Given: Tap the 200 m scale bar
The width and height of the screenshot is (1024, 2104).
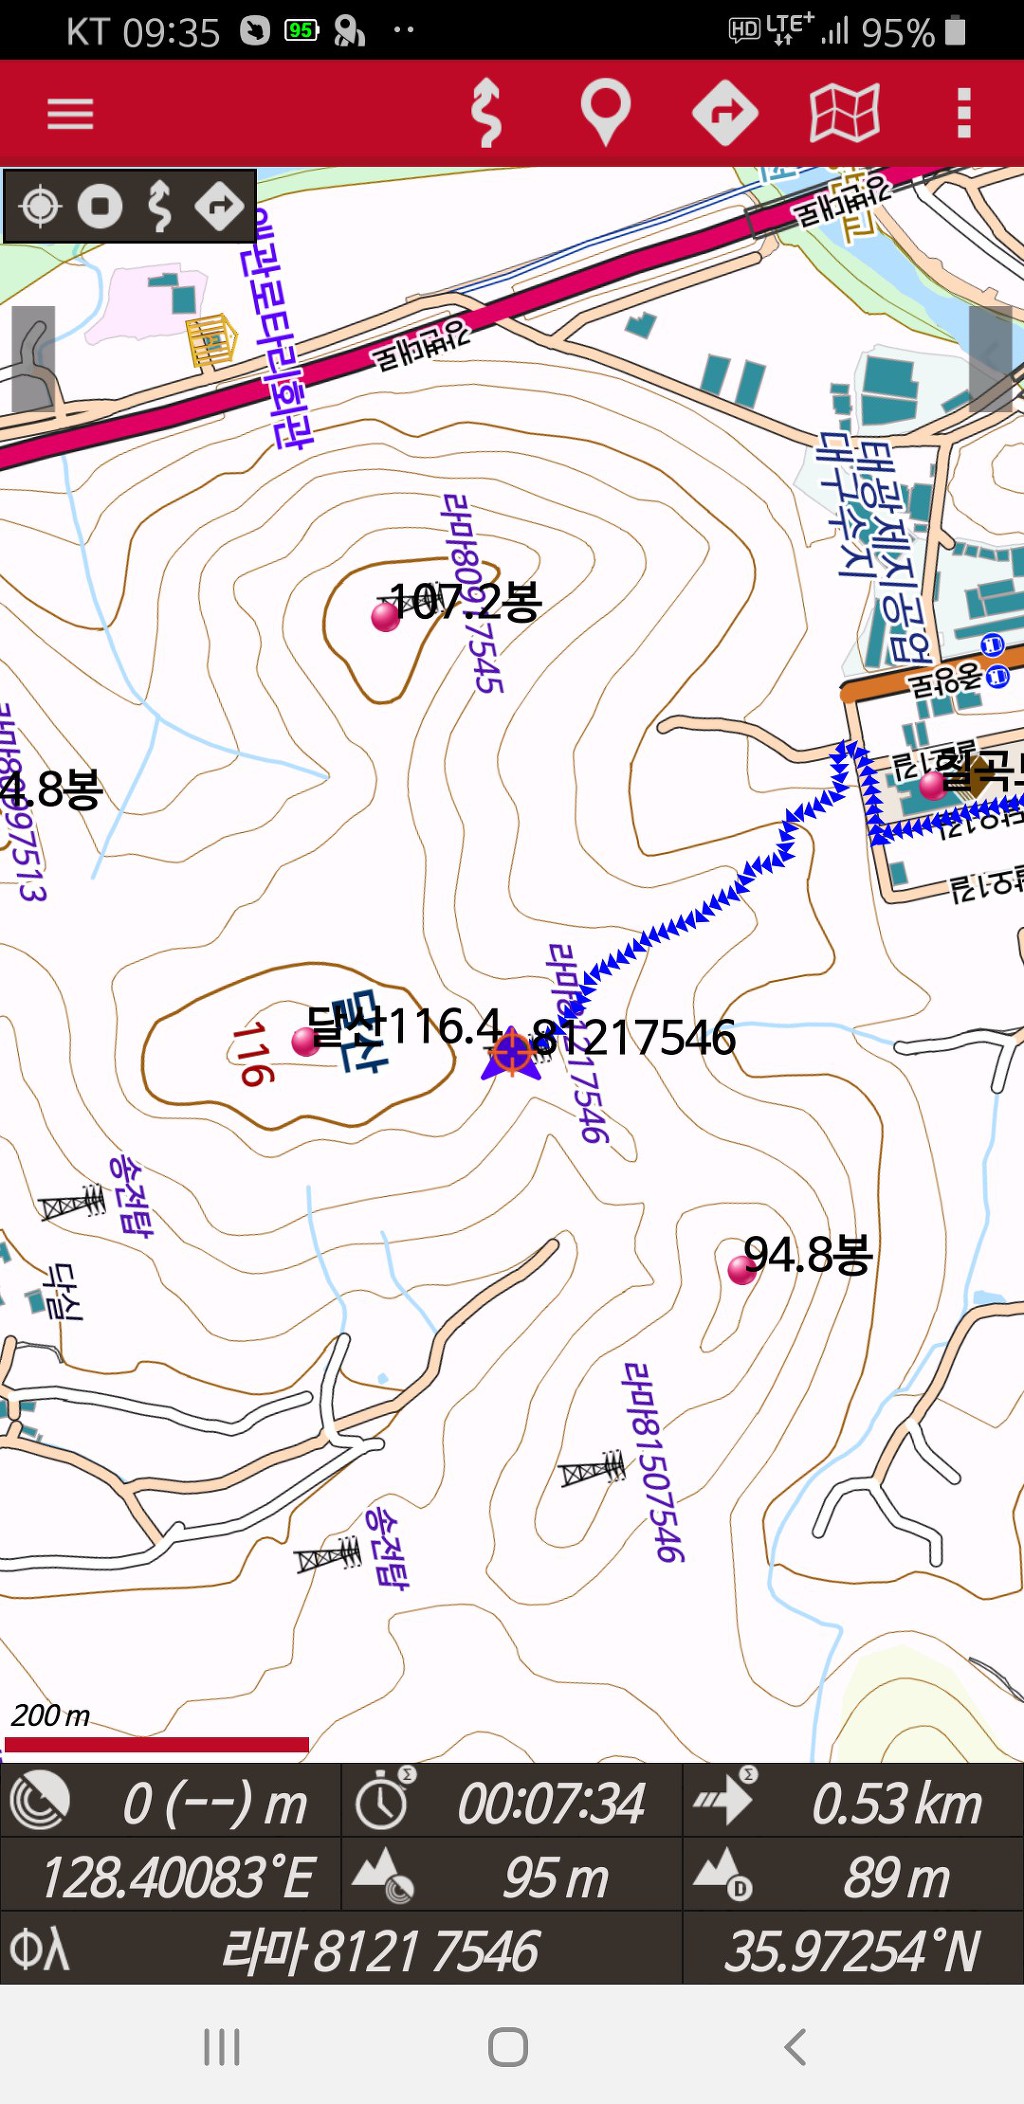Looking at the screenshot, I should click(157, 1745).
